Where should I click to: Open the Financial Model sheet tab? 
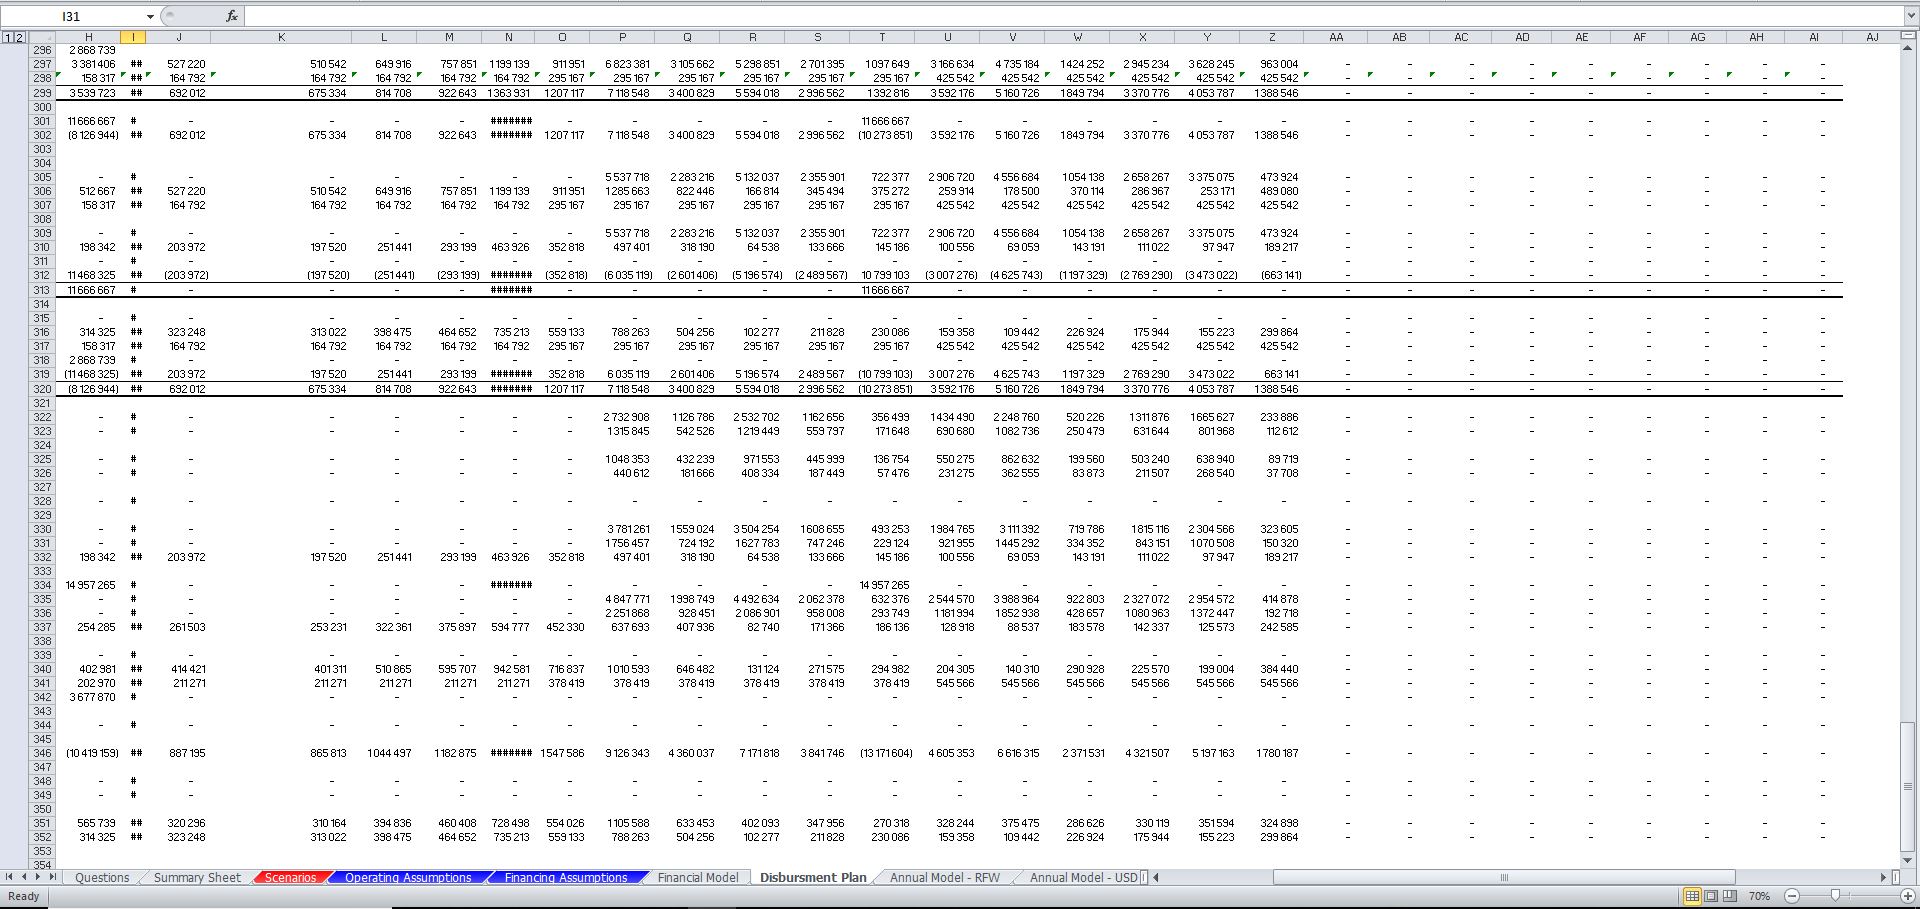click(x=697, y=877)
